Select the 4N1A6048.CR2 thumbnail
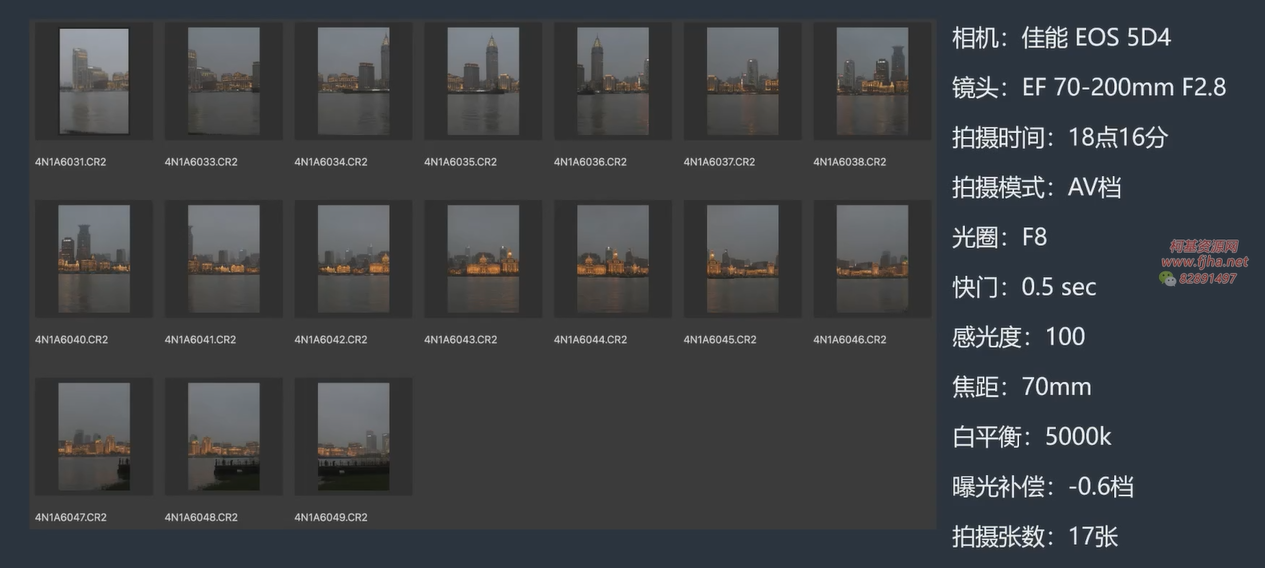This screenshot has width=1265, height=568. click(x=223, y=436)
